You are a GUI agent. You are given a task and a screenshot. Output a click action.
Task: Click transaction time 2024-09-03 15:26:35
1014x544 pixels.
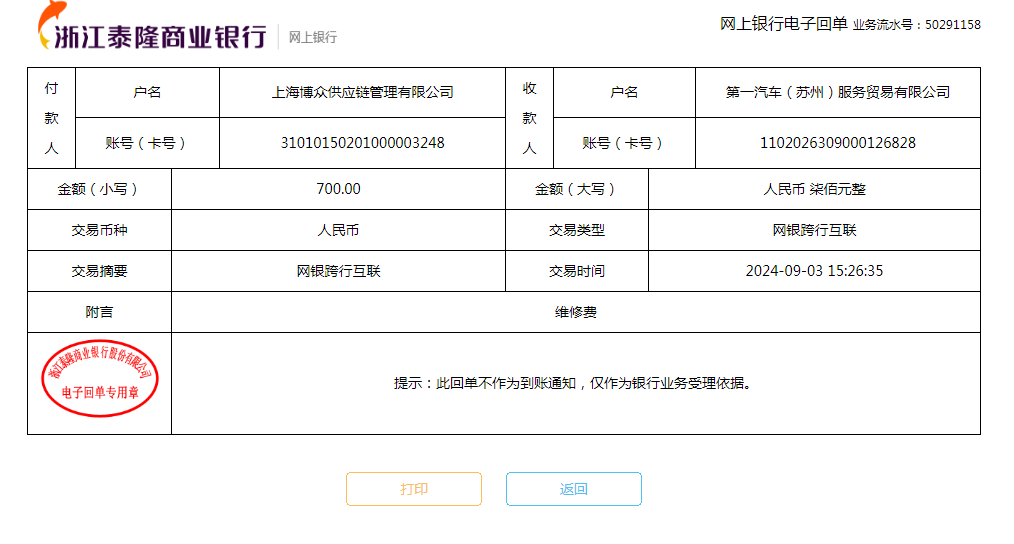tap(814, 271)
